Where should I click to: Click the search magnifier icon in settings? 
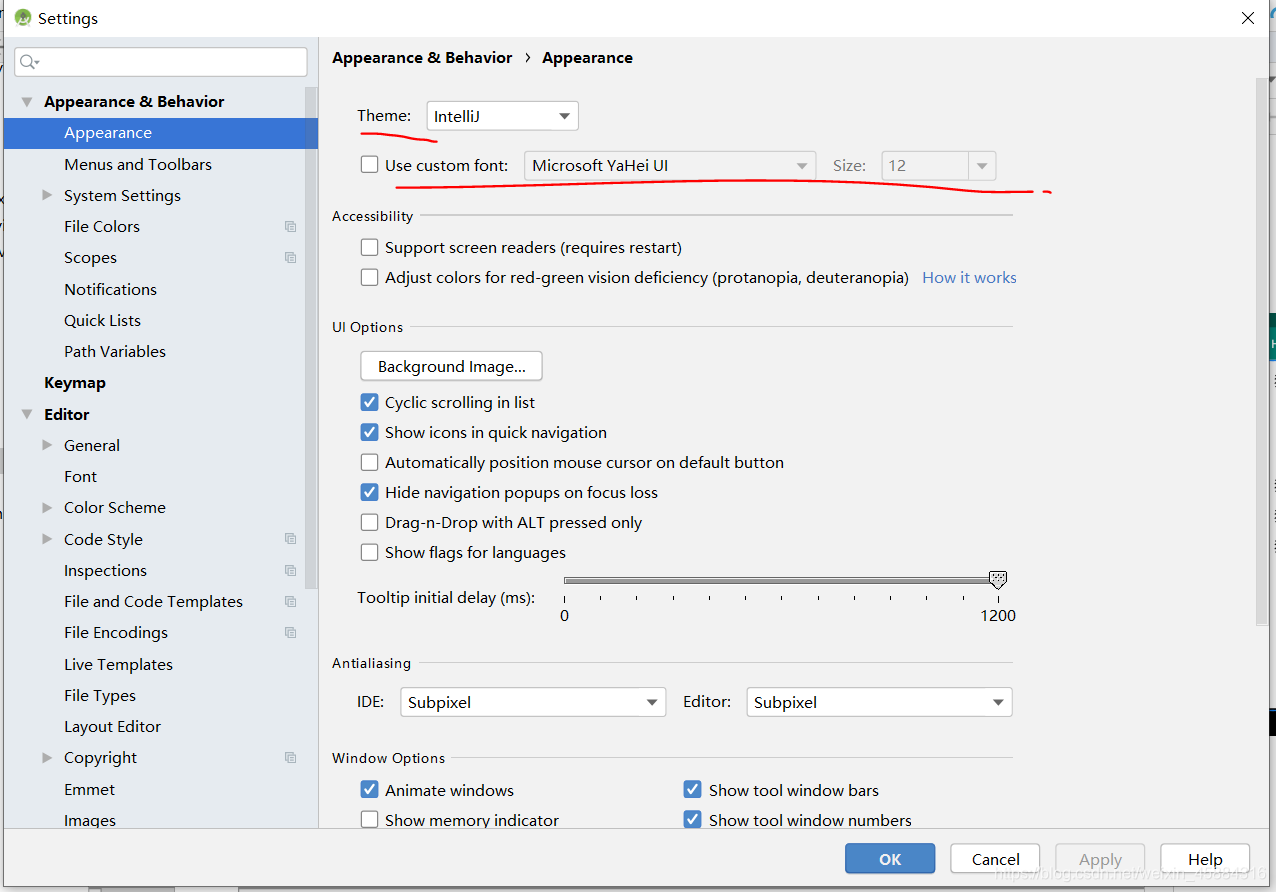[28, 62]
